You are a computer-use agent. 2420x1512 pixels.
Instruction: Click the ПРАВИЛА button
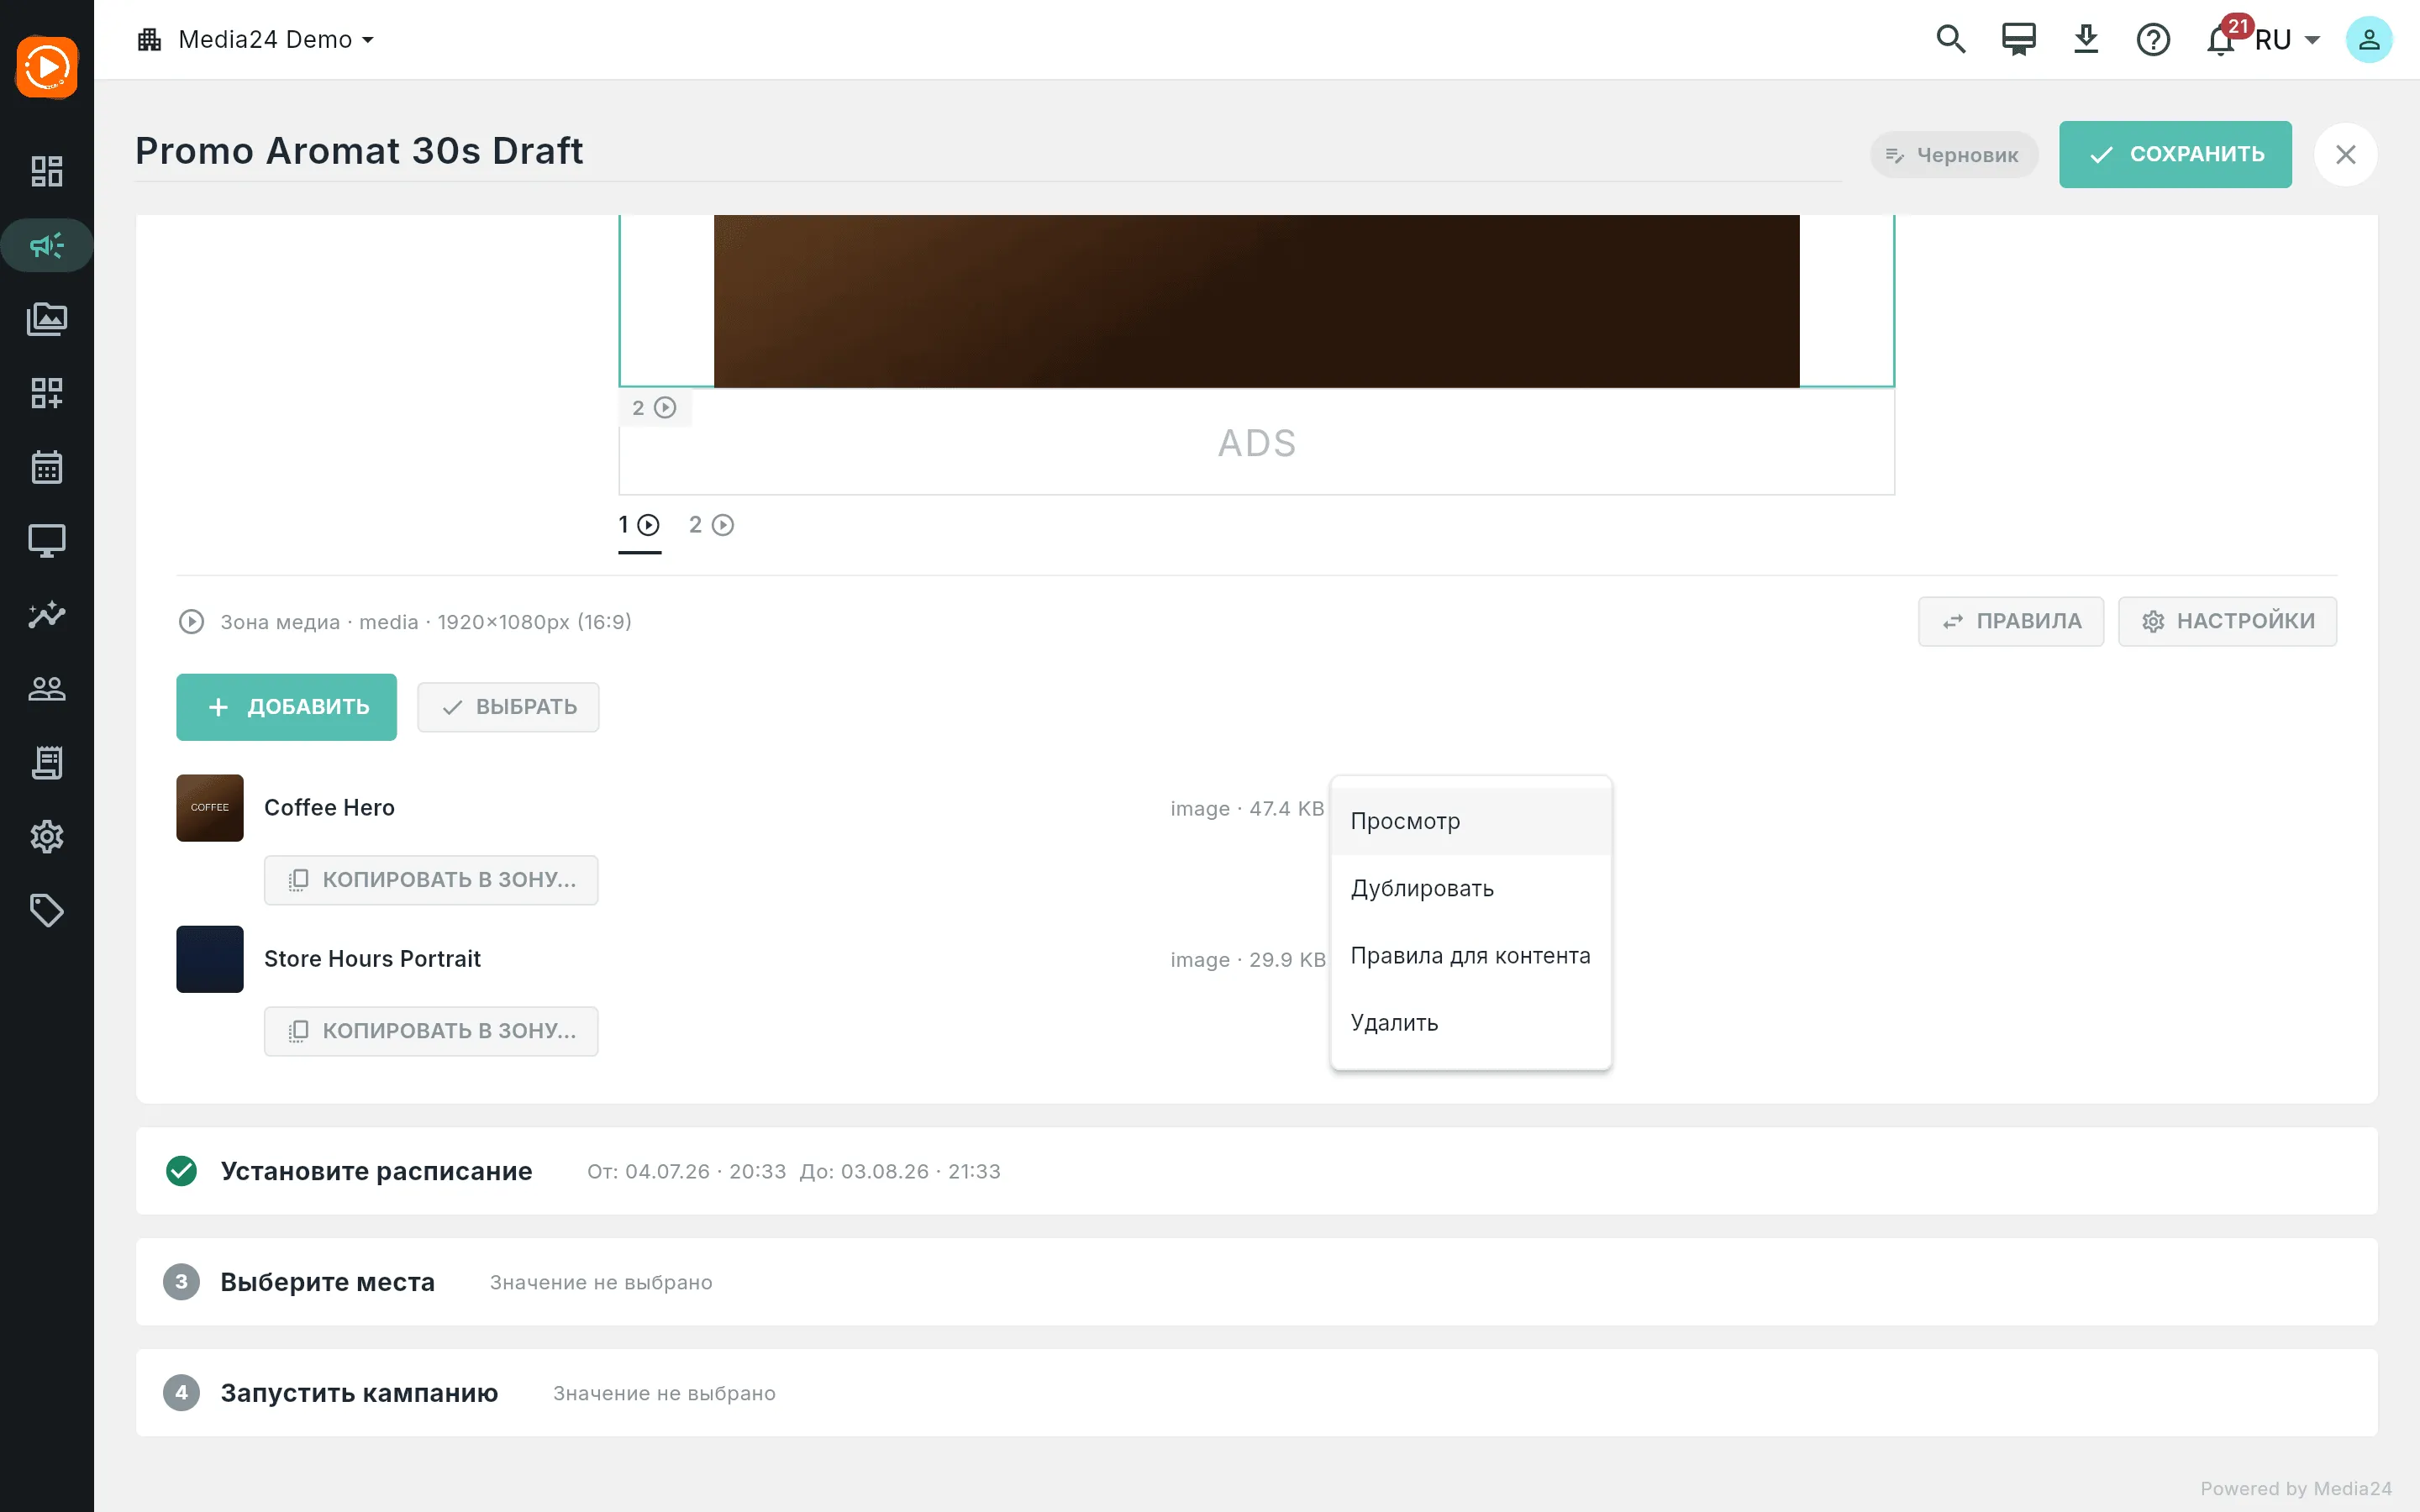point(2011,621)
